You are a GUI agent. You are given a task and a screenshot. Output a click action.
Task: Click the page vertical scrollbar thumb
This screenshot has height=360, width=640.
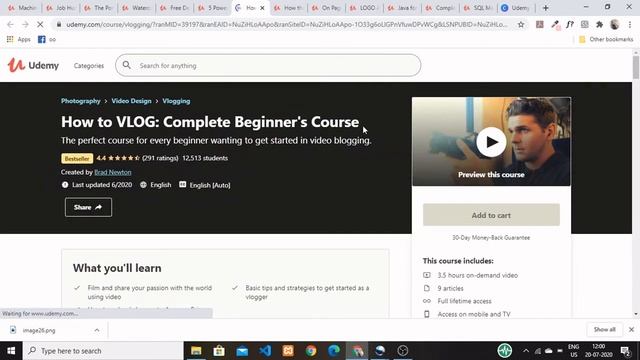click(x=636, y=67)
